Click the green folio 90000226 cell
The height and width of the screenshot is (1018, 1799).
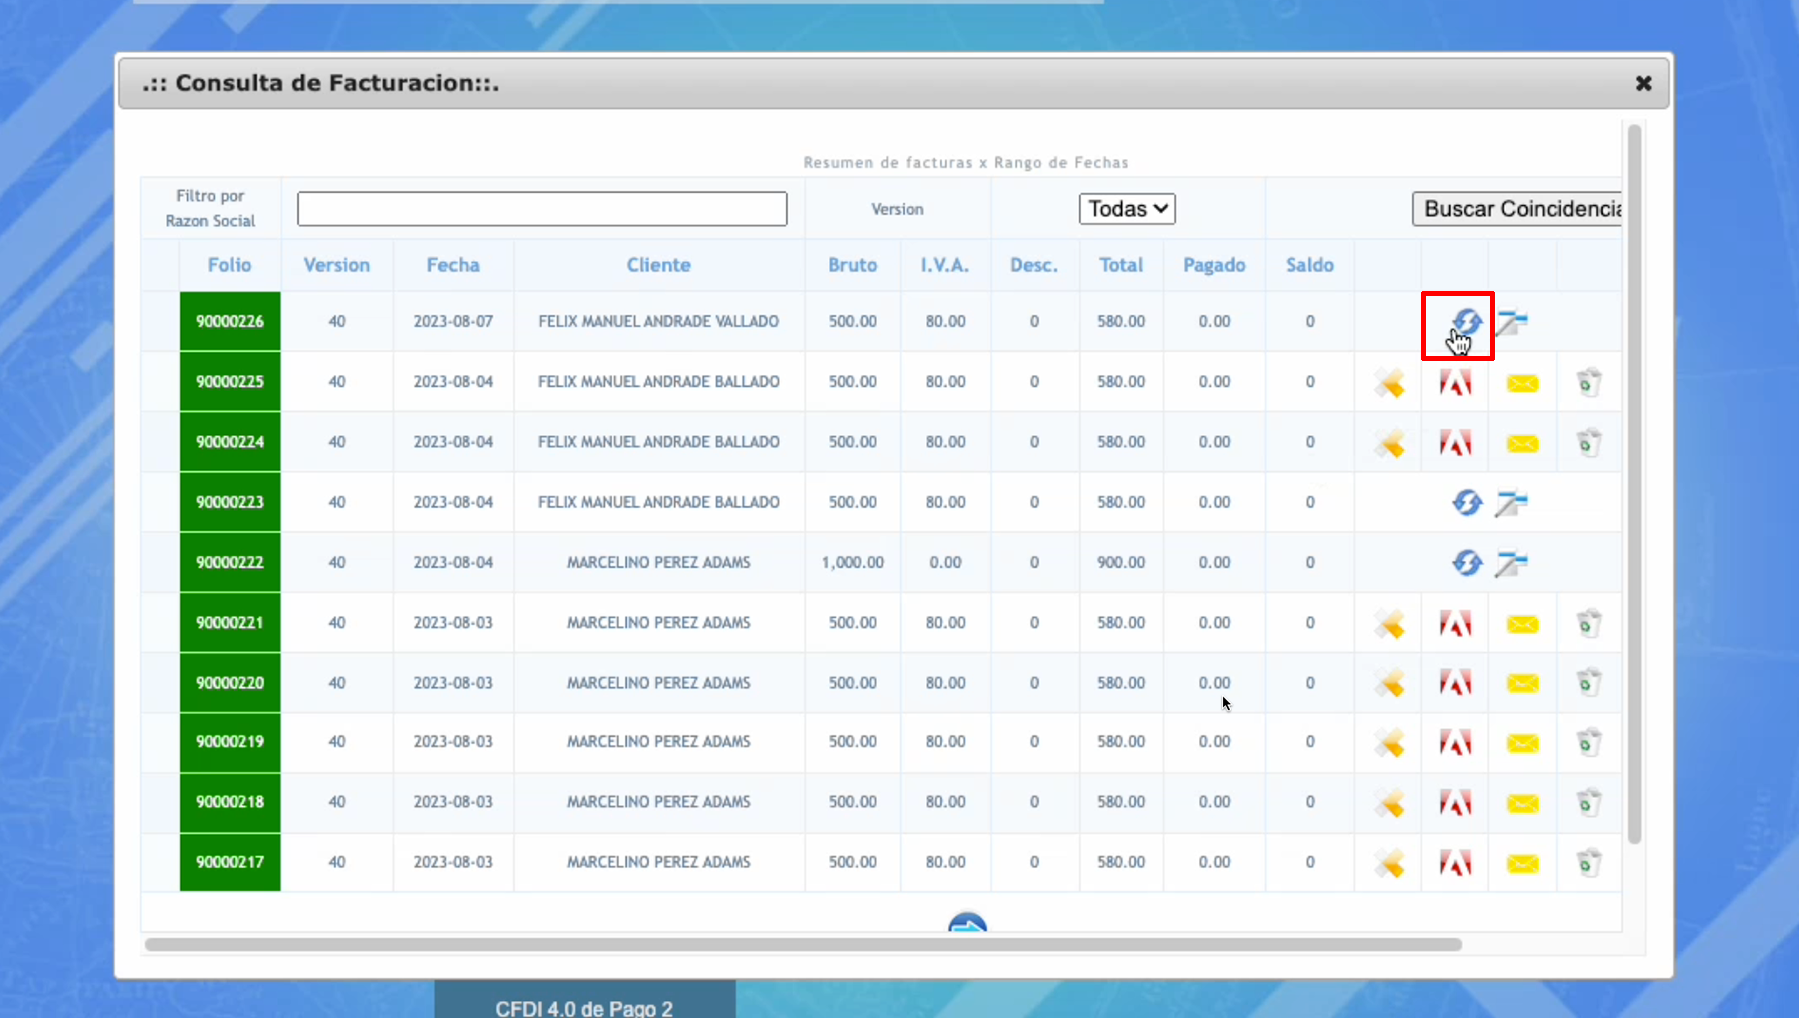pos(230,322)
